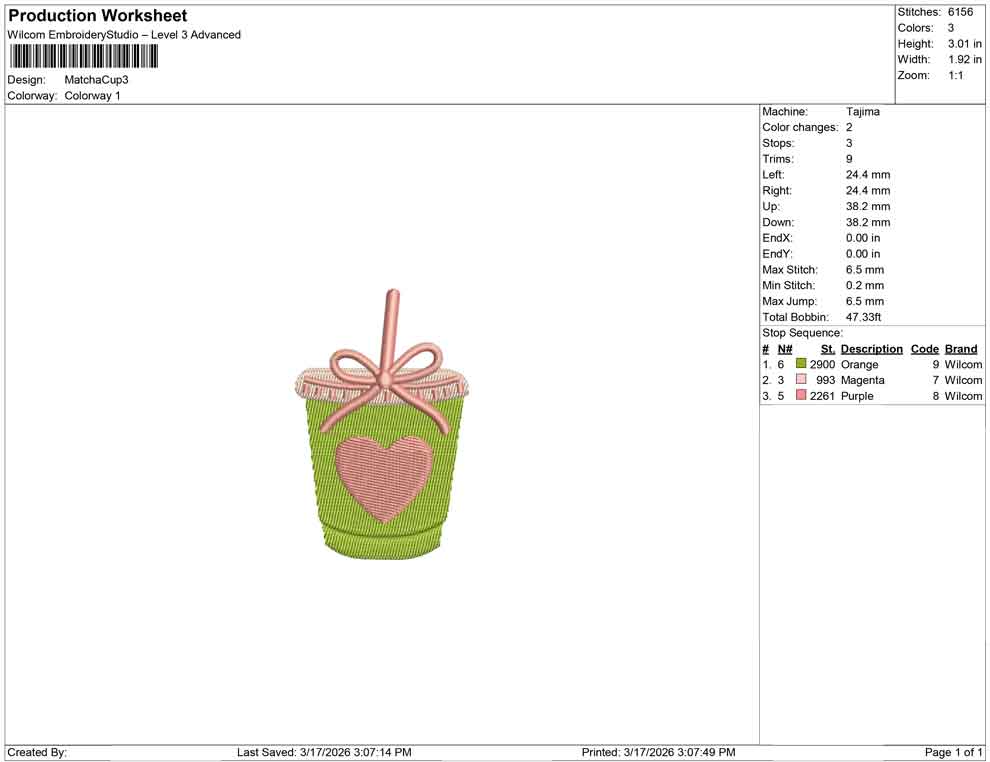Click the St. column header
The height and width of the screenshot is (762, 990).
tap(827, 349)
